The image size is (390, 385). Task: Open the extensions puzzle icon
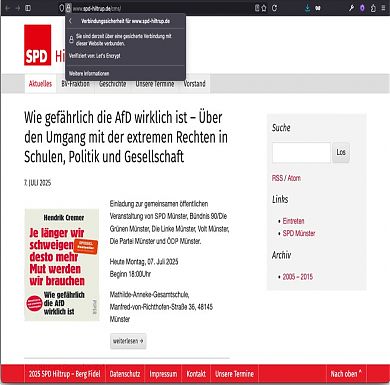coord(373,8)
